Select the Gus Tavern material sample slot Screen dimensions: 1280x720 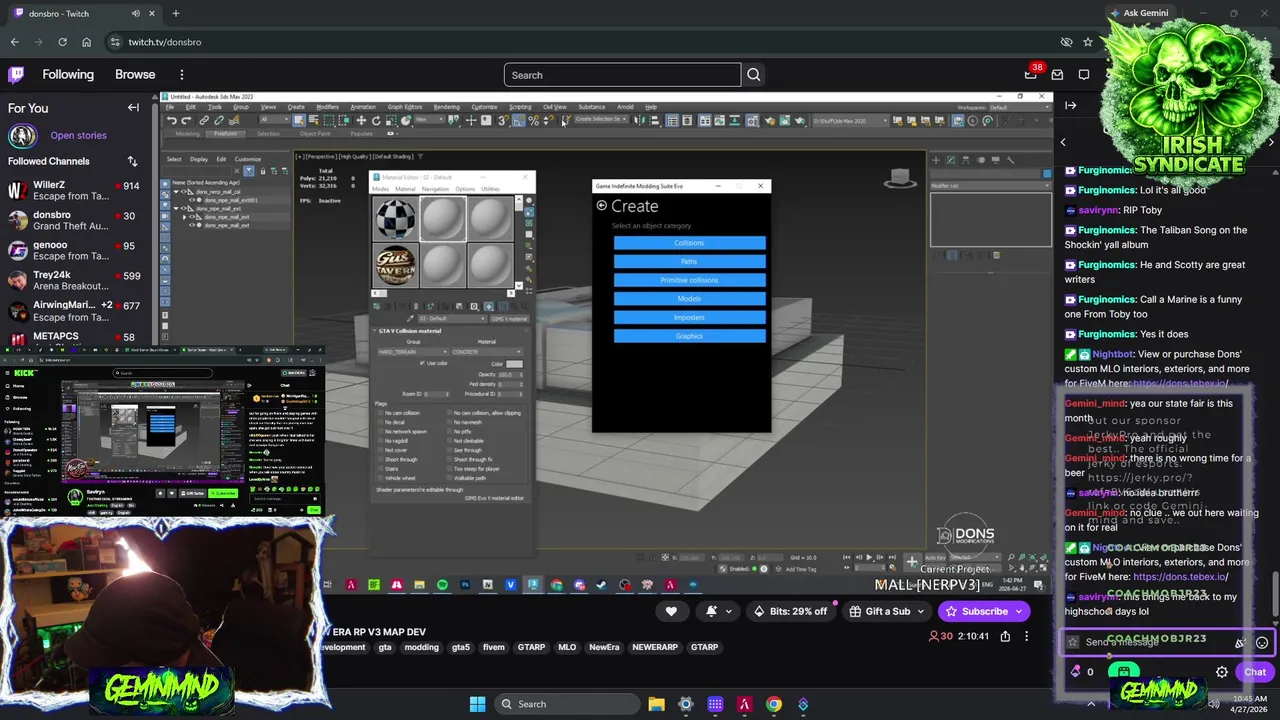396,266
